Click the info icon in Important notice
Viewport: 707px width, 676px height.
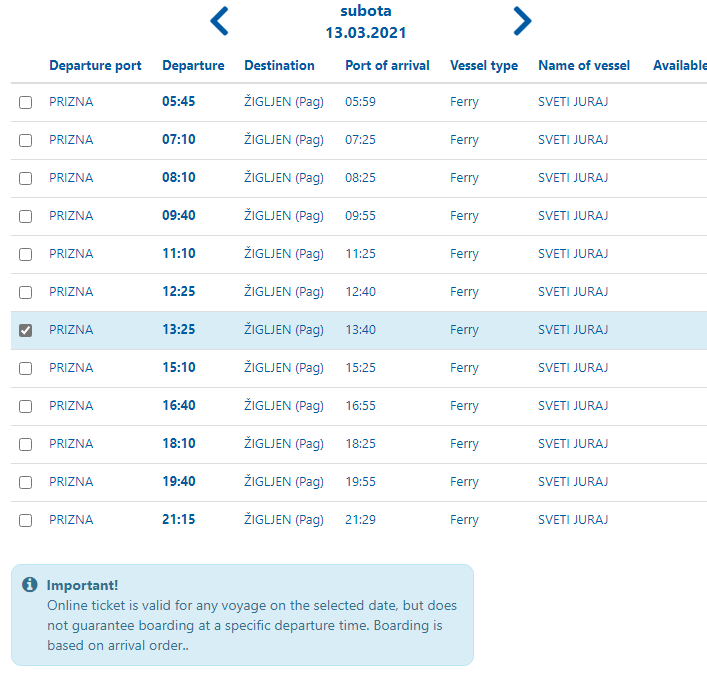point(30,585)
